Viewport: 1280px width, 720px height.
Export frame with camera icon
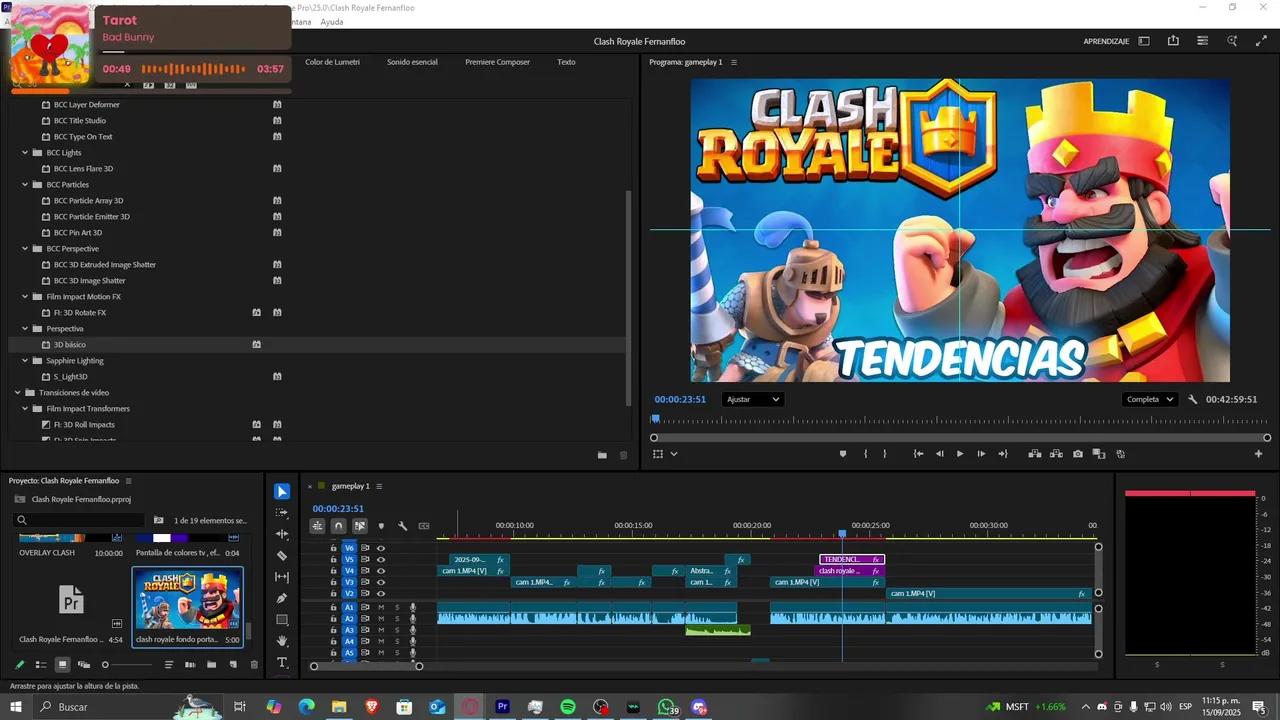1078,454
